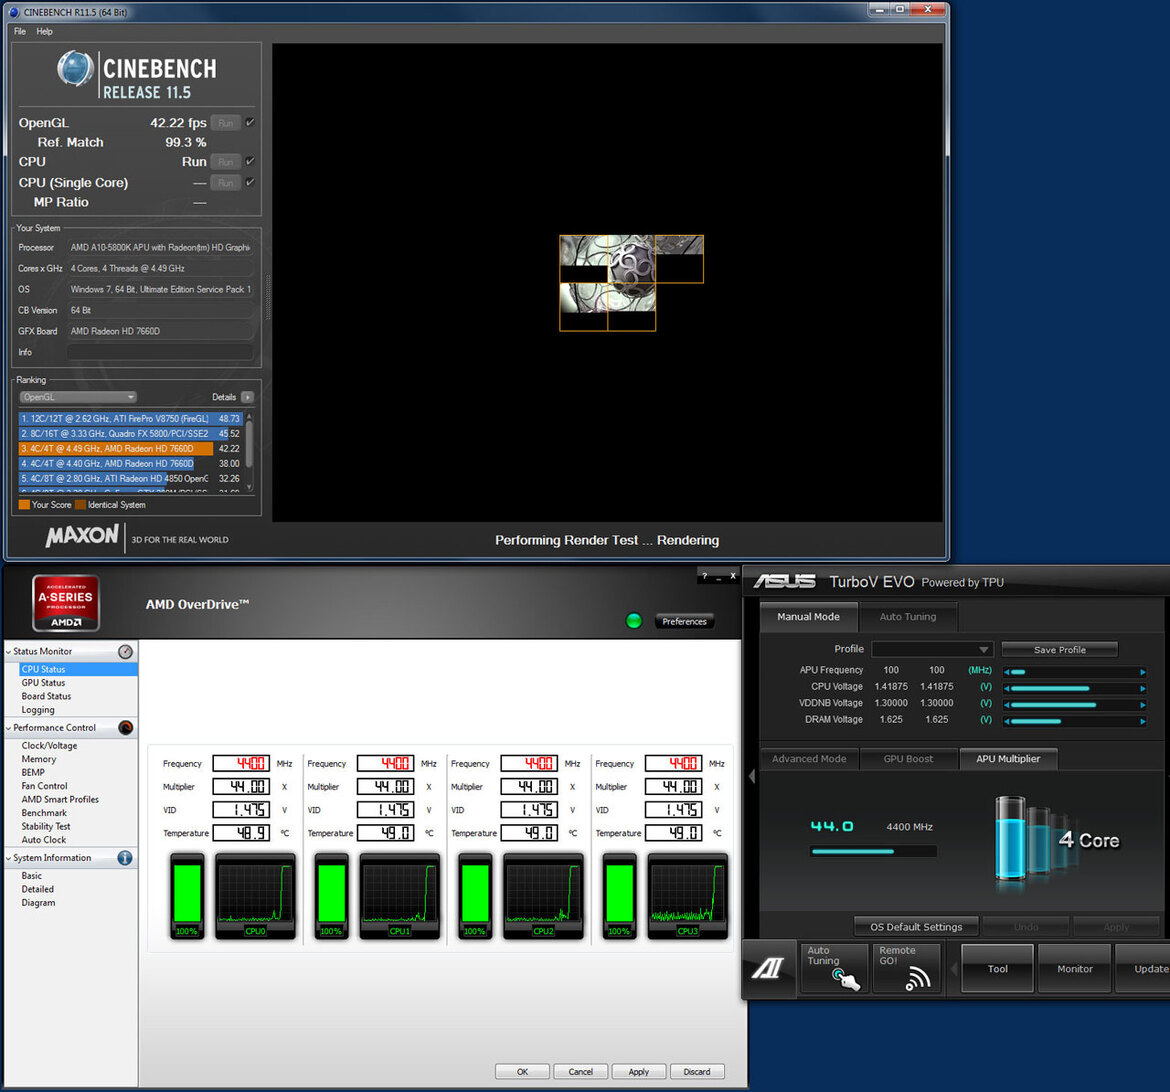Decrease VDDNB Voltage with left slider arrow
Screen dimensions: 1170x1092
pyautogui.click(x=1007, y=705)
